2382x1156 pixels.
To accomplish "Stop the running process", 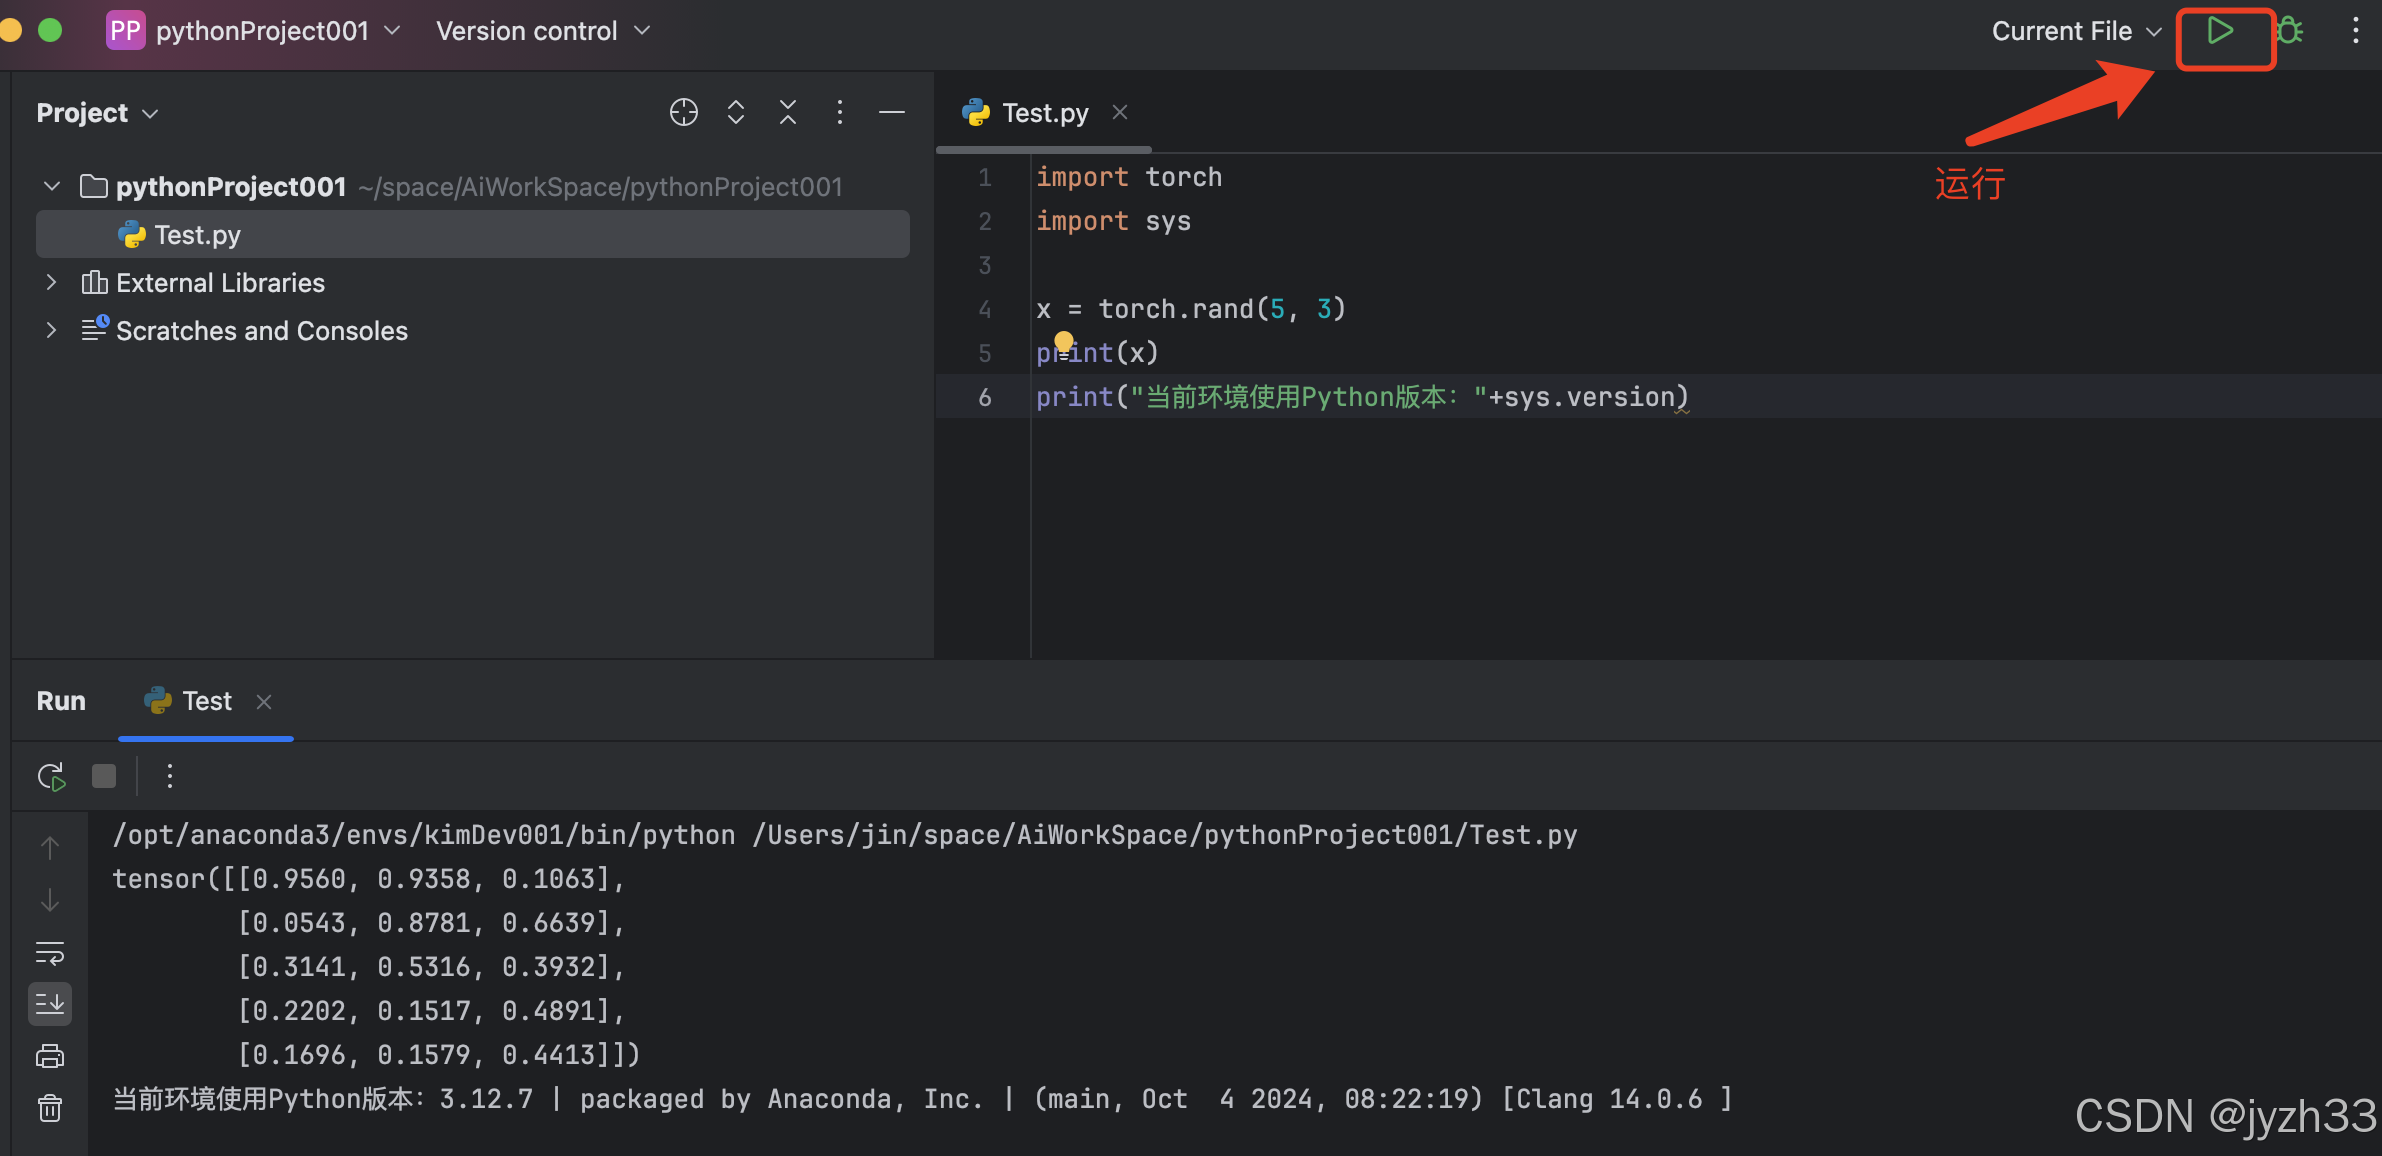I will [x=104, y=776].
